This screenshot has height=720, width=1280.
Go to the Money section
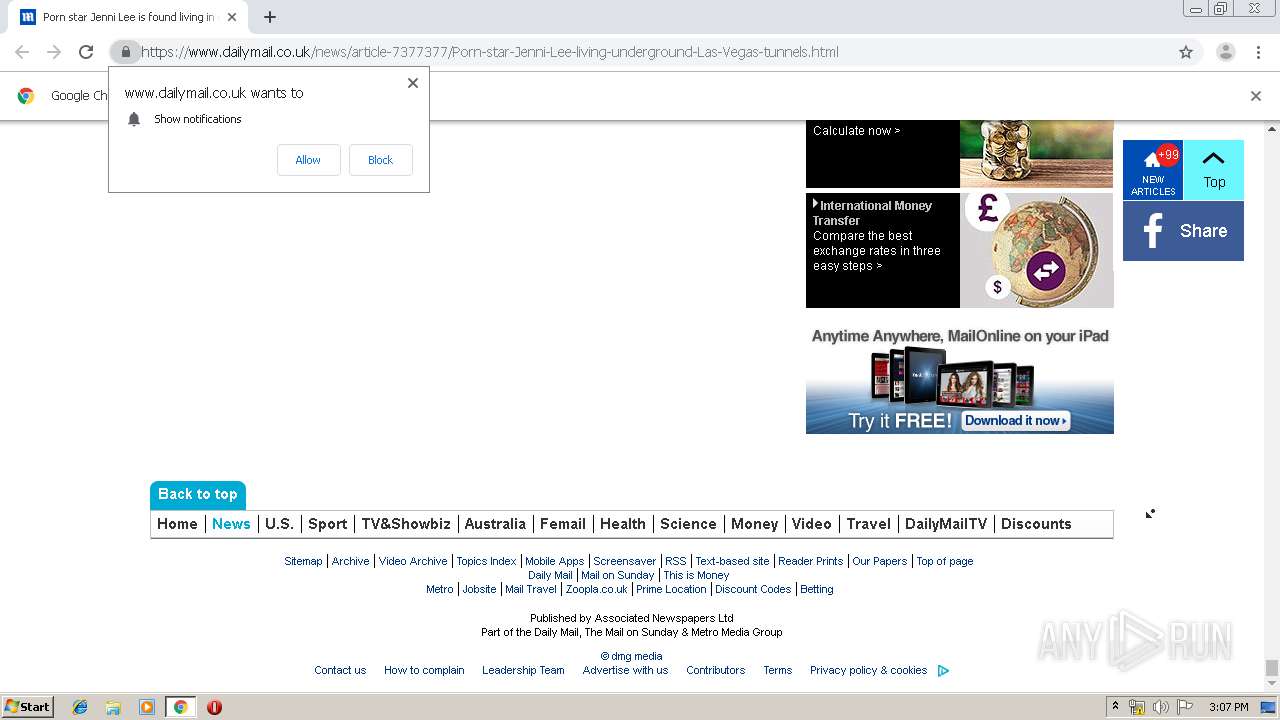pos(754,524)
